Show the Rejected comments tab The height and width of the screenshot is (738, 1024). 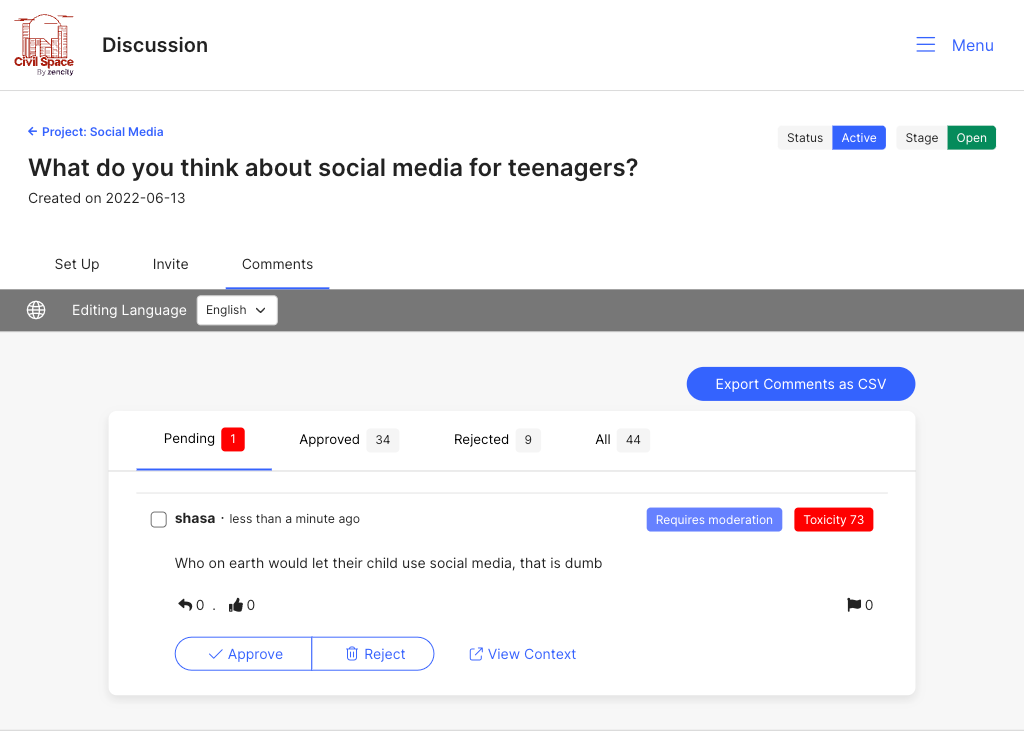coord(497,440)
